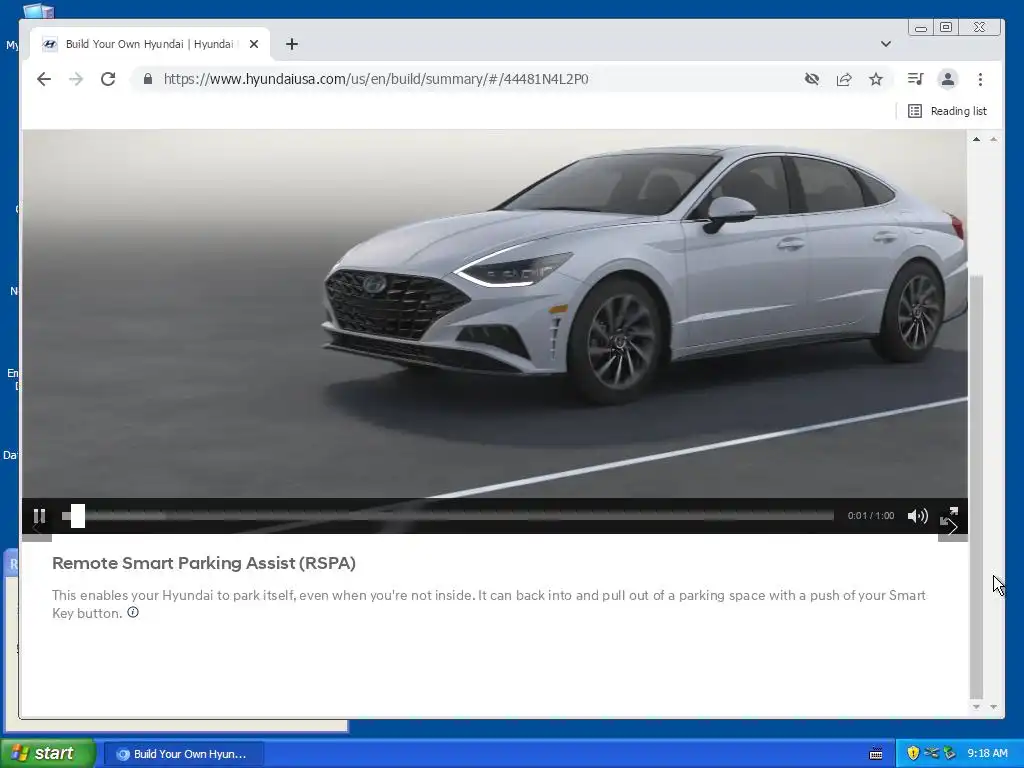Click the Remote Smart Parking Assist heading
The width and height of the screenshot is (1024, 768).
pyautogui.click(x=204, y=563)
